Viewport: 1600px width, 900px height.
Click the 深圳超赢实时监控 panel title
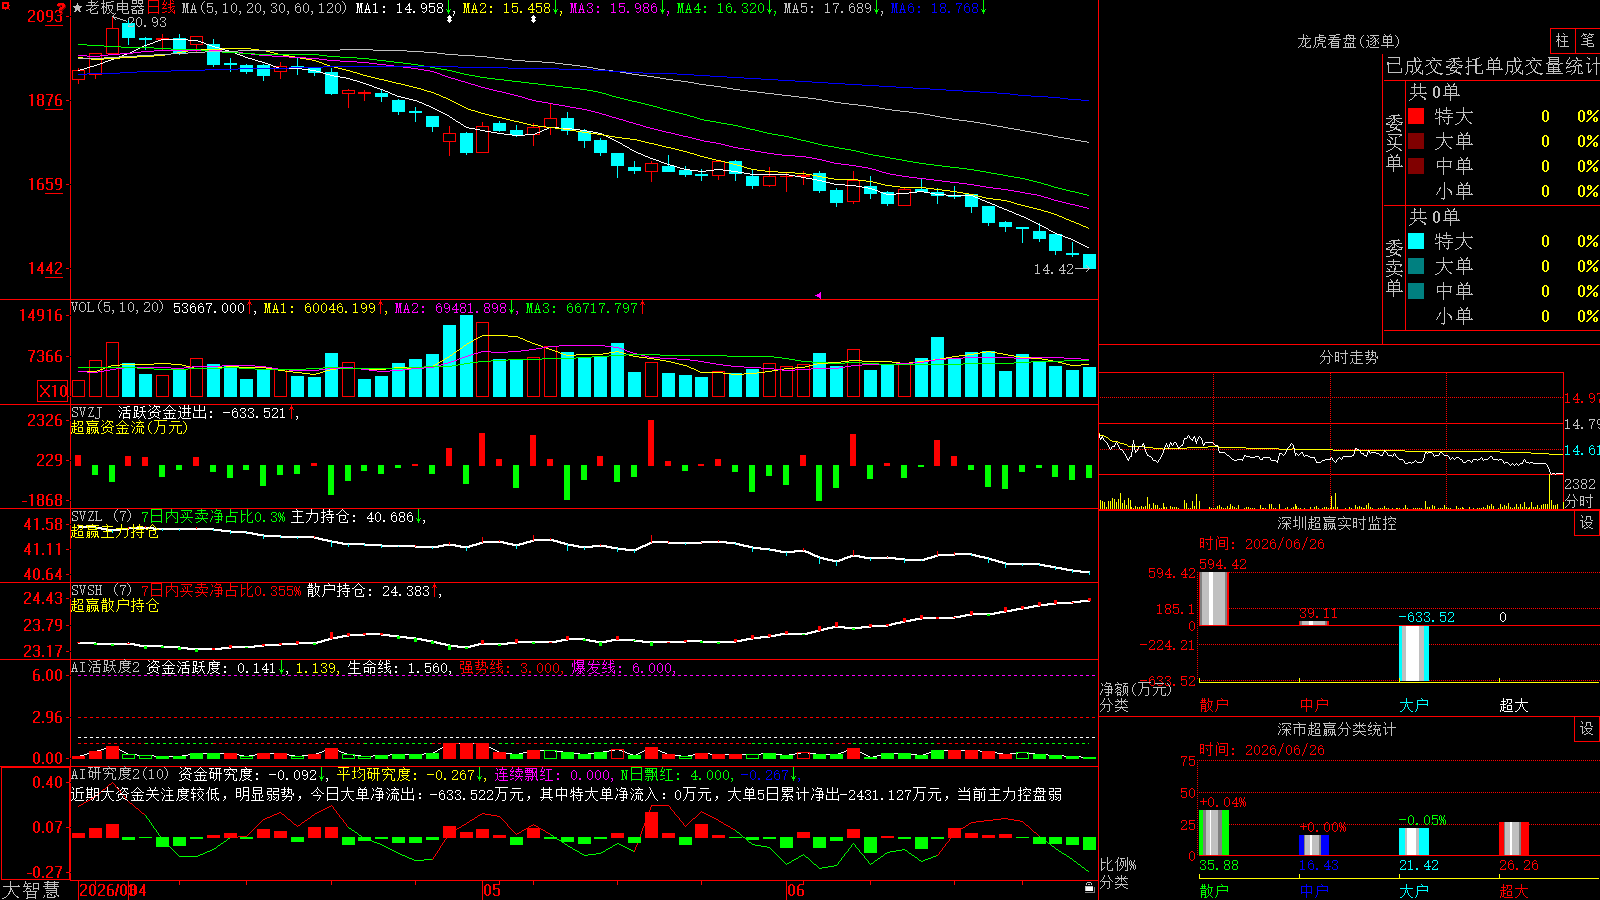[1337, 523]
